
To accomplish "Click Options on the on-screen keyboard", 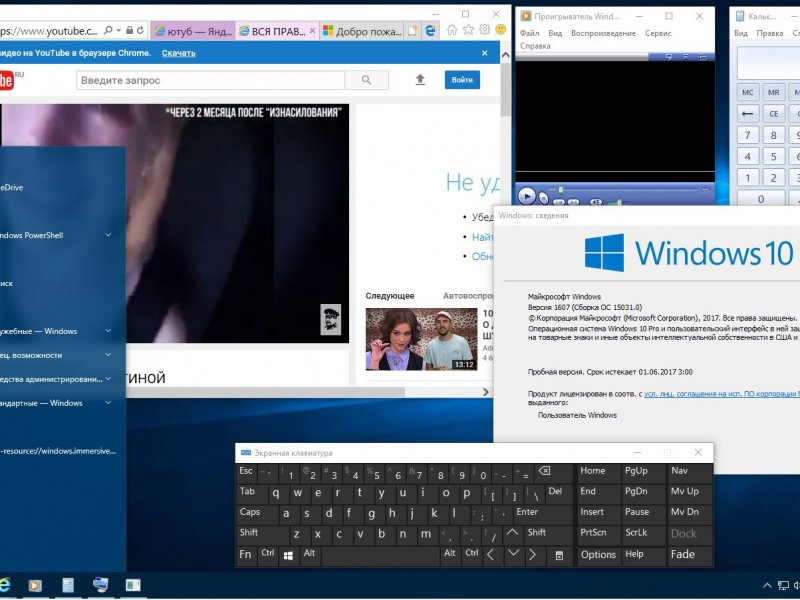I will point(598,555).
